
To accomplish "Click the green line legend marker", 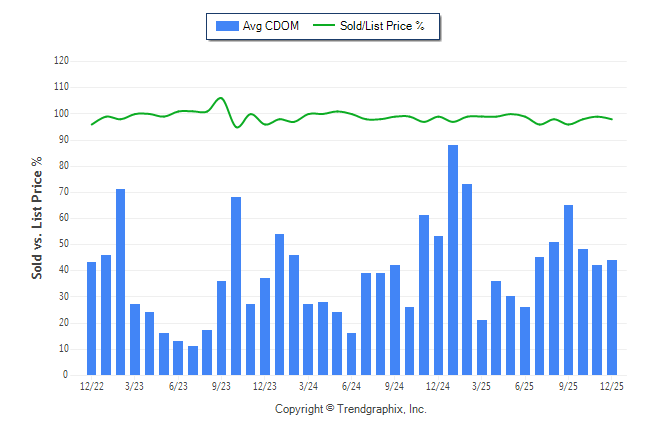I will tap(323, 26).
